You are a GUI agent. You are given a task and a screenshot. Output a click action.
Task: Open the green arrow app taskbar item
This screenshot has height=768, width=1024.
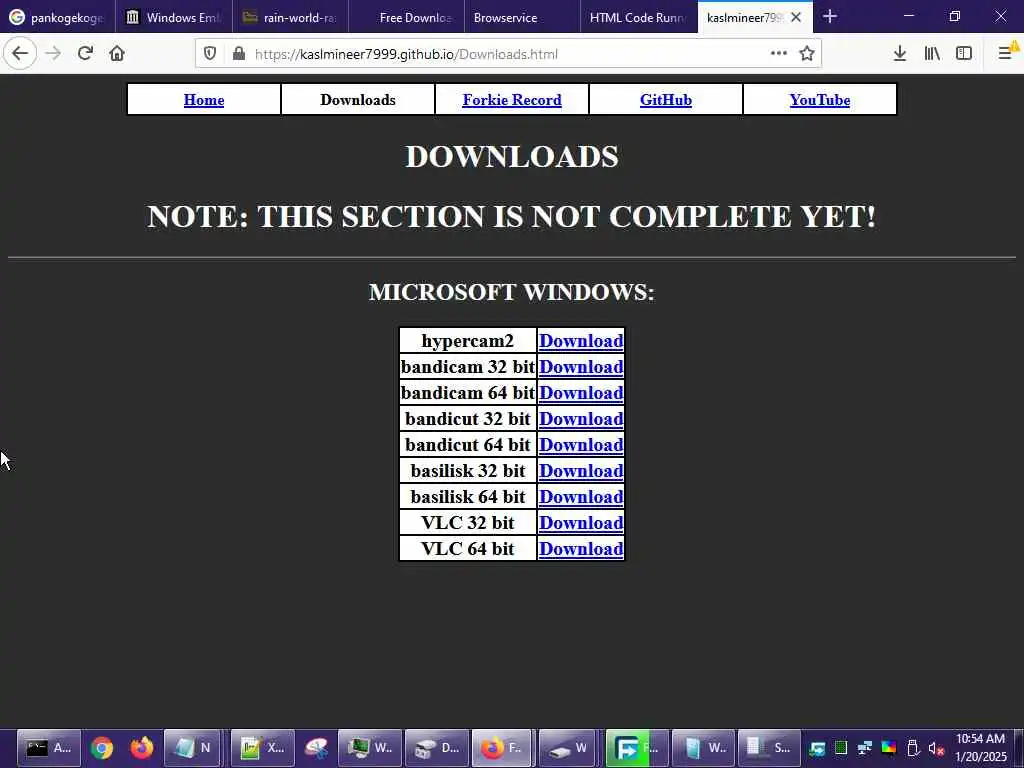[637, 748]
